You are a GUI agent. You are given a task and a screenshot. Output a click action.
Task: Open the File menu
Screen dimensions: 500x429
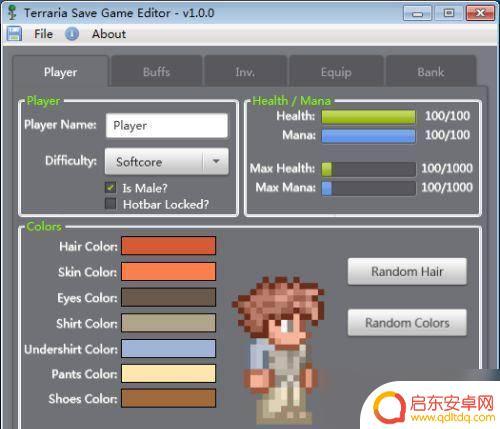[x=43, y=34]
